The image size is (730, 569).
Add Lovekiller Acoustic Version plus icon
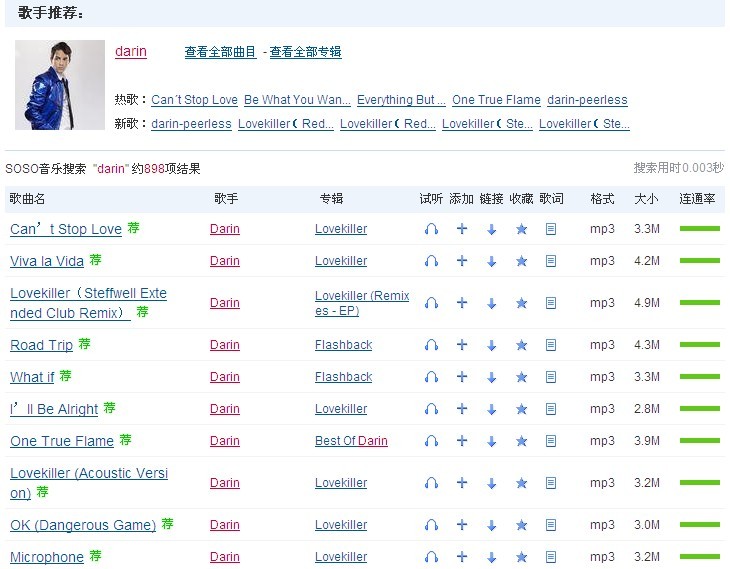462,483
